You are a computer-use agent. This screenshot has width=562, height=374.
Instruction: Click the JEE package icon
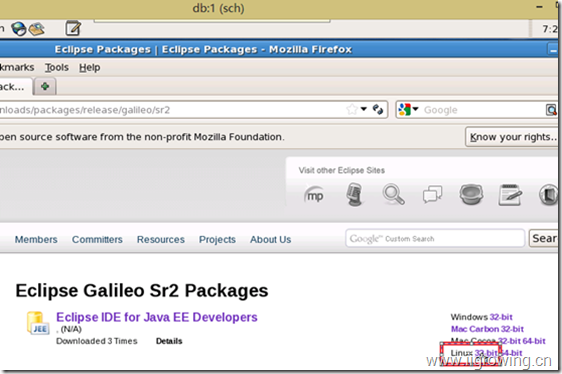38,323
